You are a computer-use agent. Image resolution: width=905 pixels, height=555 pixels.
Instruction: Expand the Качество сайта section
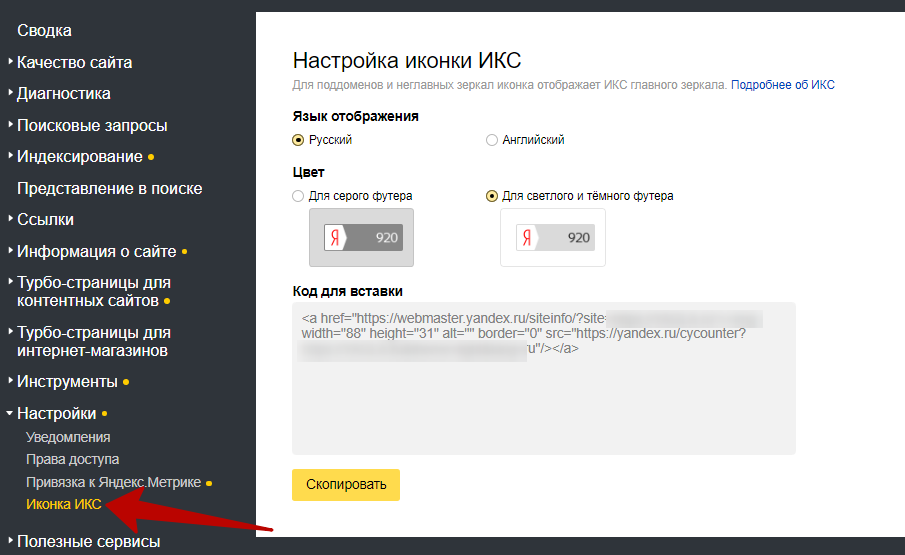(x=74, y=62)
